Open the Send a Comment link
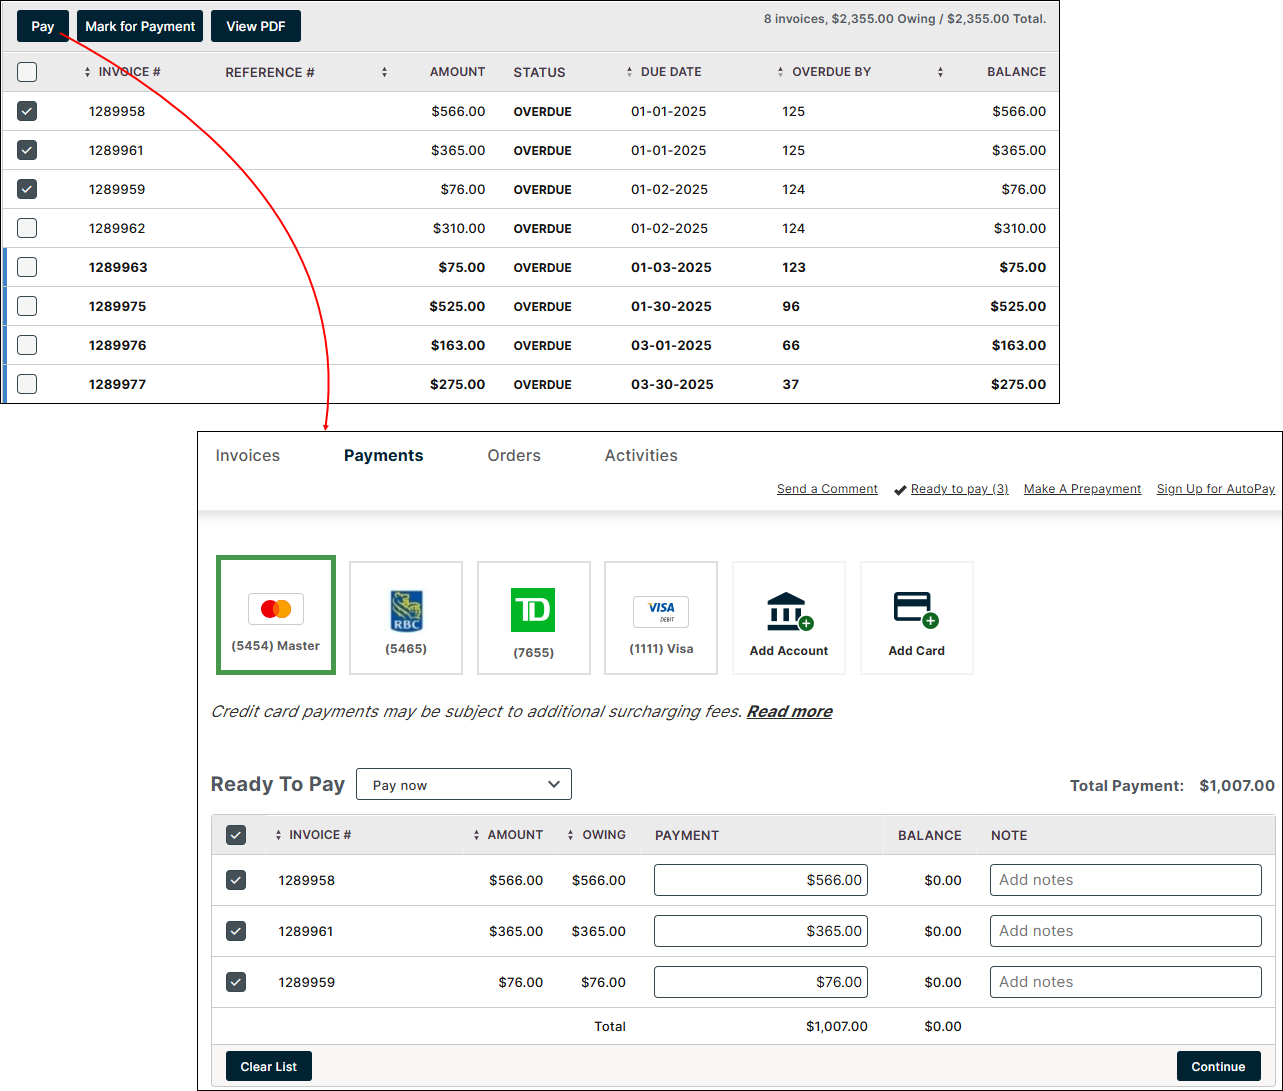The width and height of the screenshot is (1283, 1091). pos(827,489)
